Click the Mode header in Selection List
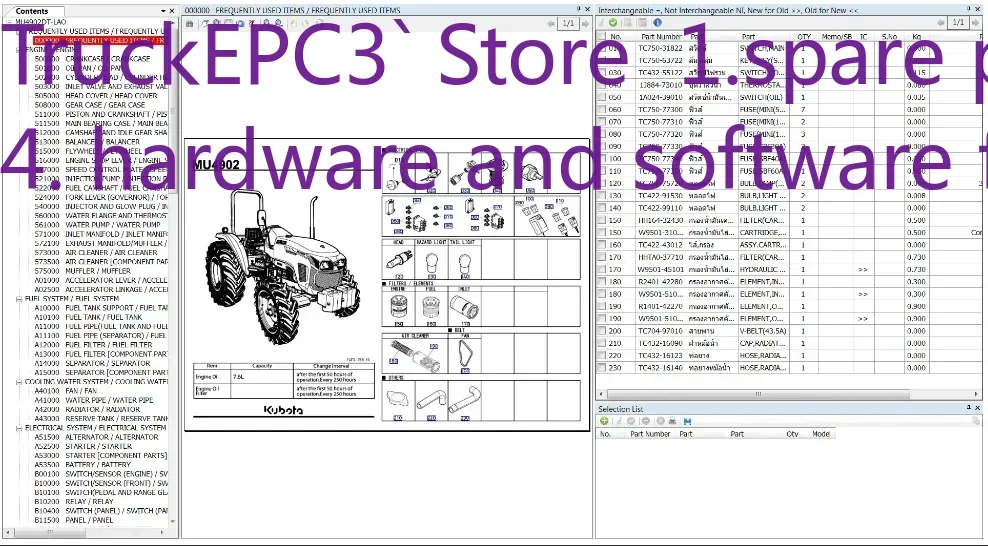 820,434
